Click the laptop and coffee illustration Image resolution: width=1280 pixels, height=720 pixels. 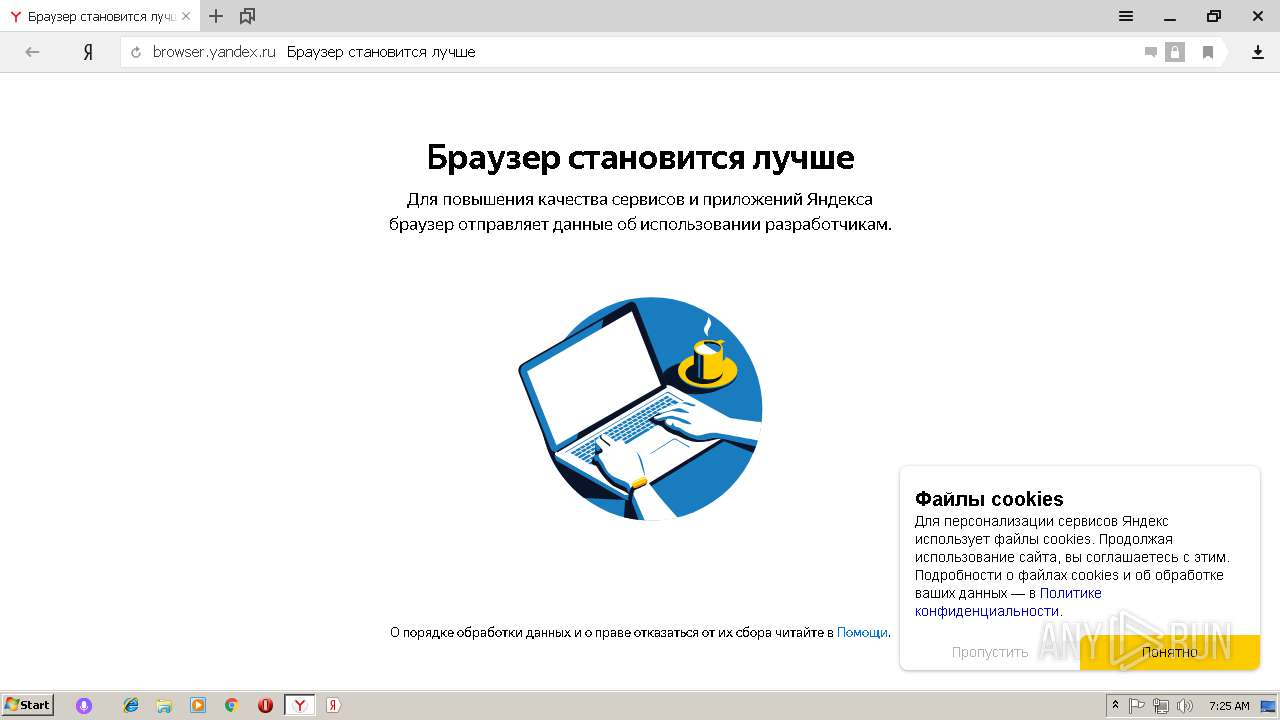click(x=640, y=408)
